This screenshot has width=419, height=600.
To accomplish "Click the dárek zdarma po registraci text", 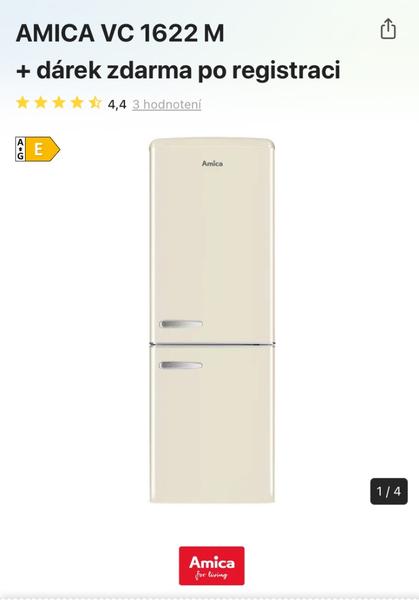I will 188,70.
